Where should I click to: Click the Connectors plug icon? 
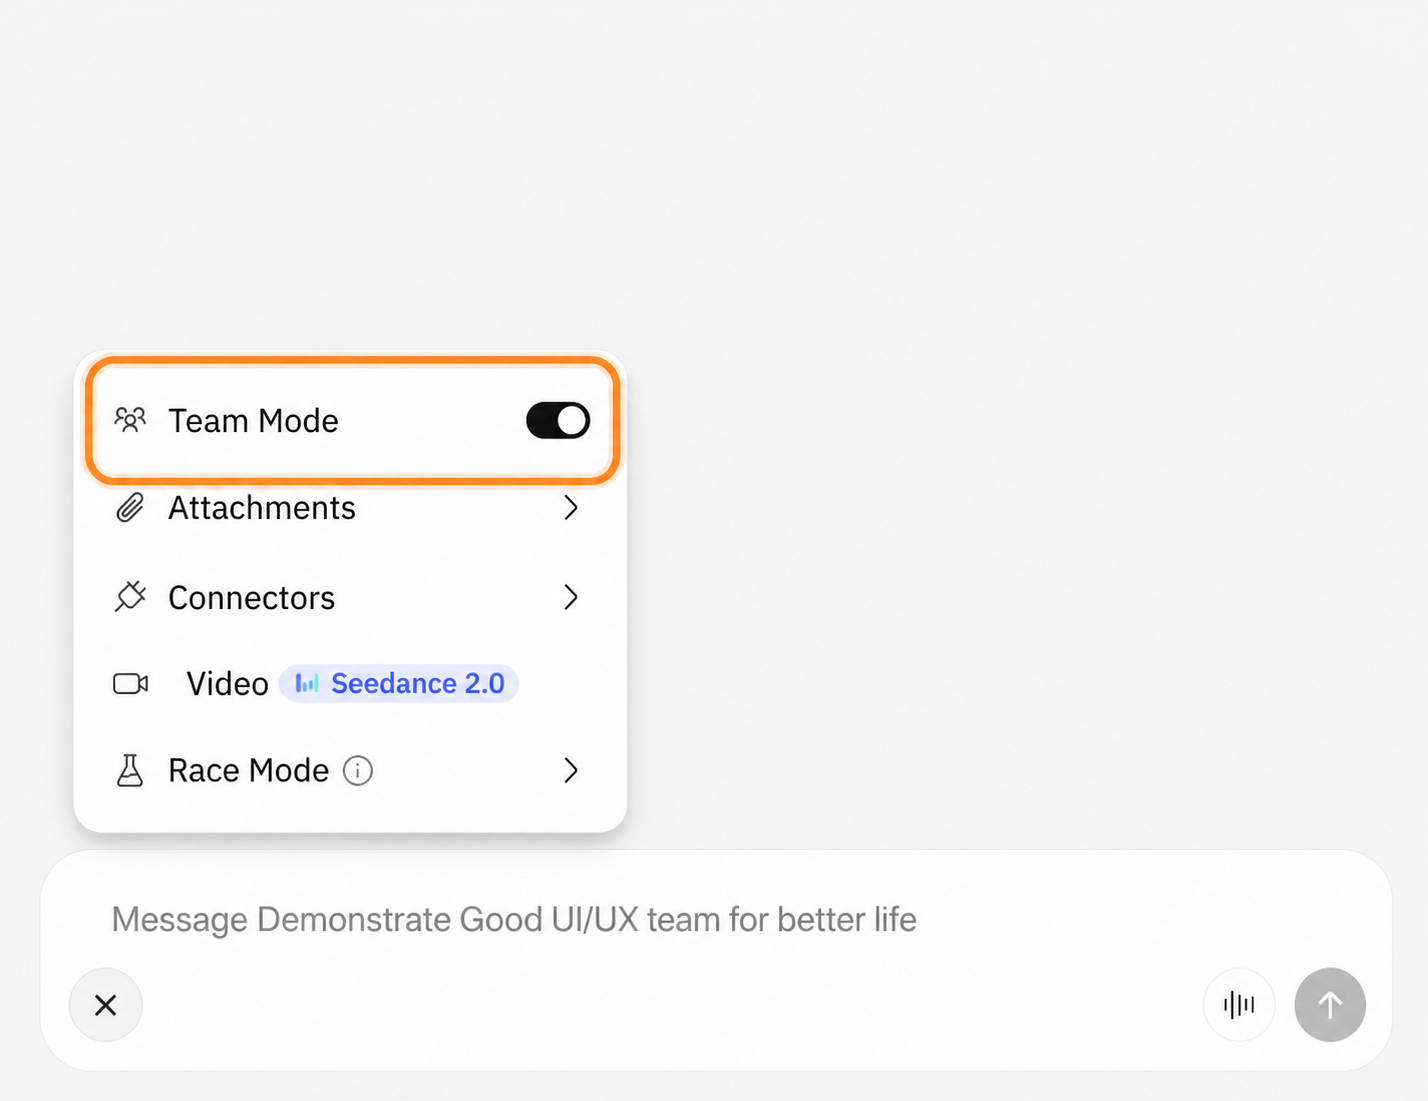tap(130, 597)
